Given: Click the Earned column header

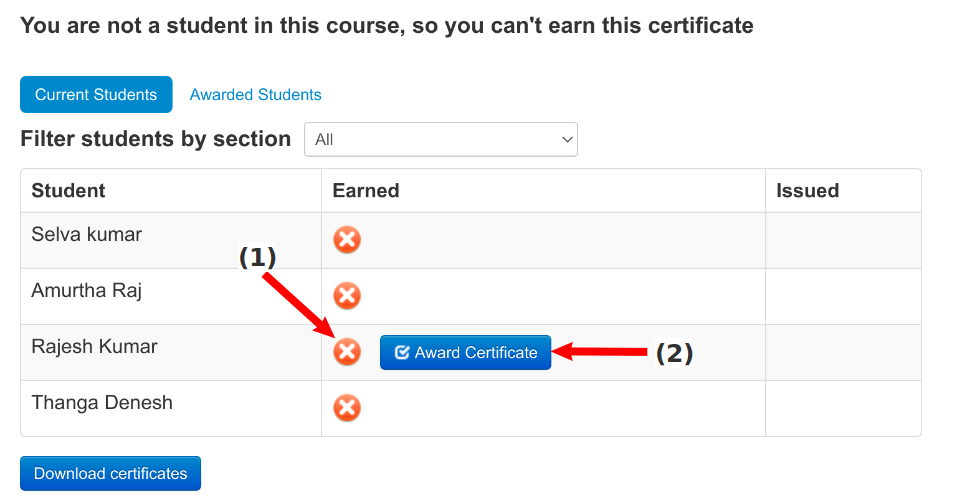Looking at the screenshot, I should tap(366, 190).
